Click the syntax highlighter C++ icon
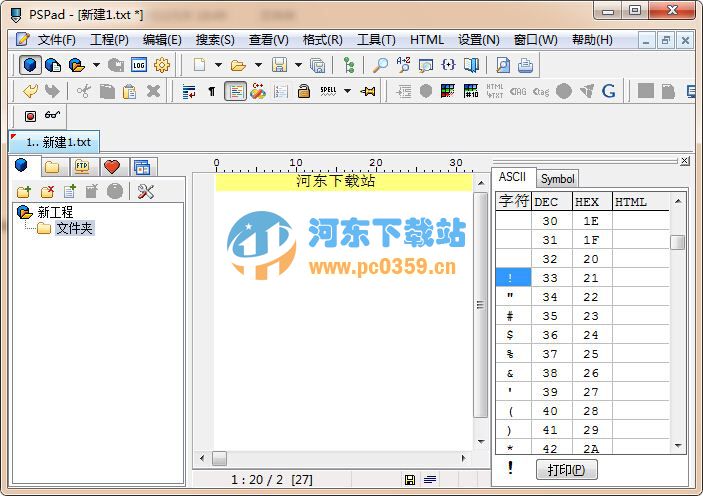703x496 pixels. (258, 91)
